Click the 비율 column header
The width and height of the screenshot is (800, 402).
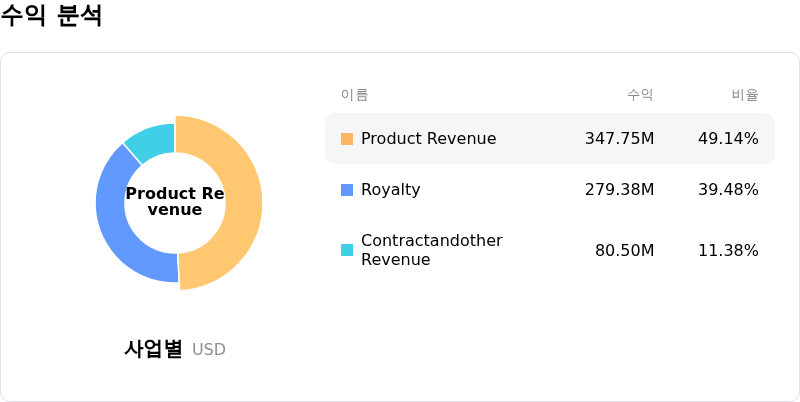coord(744,95)
